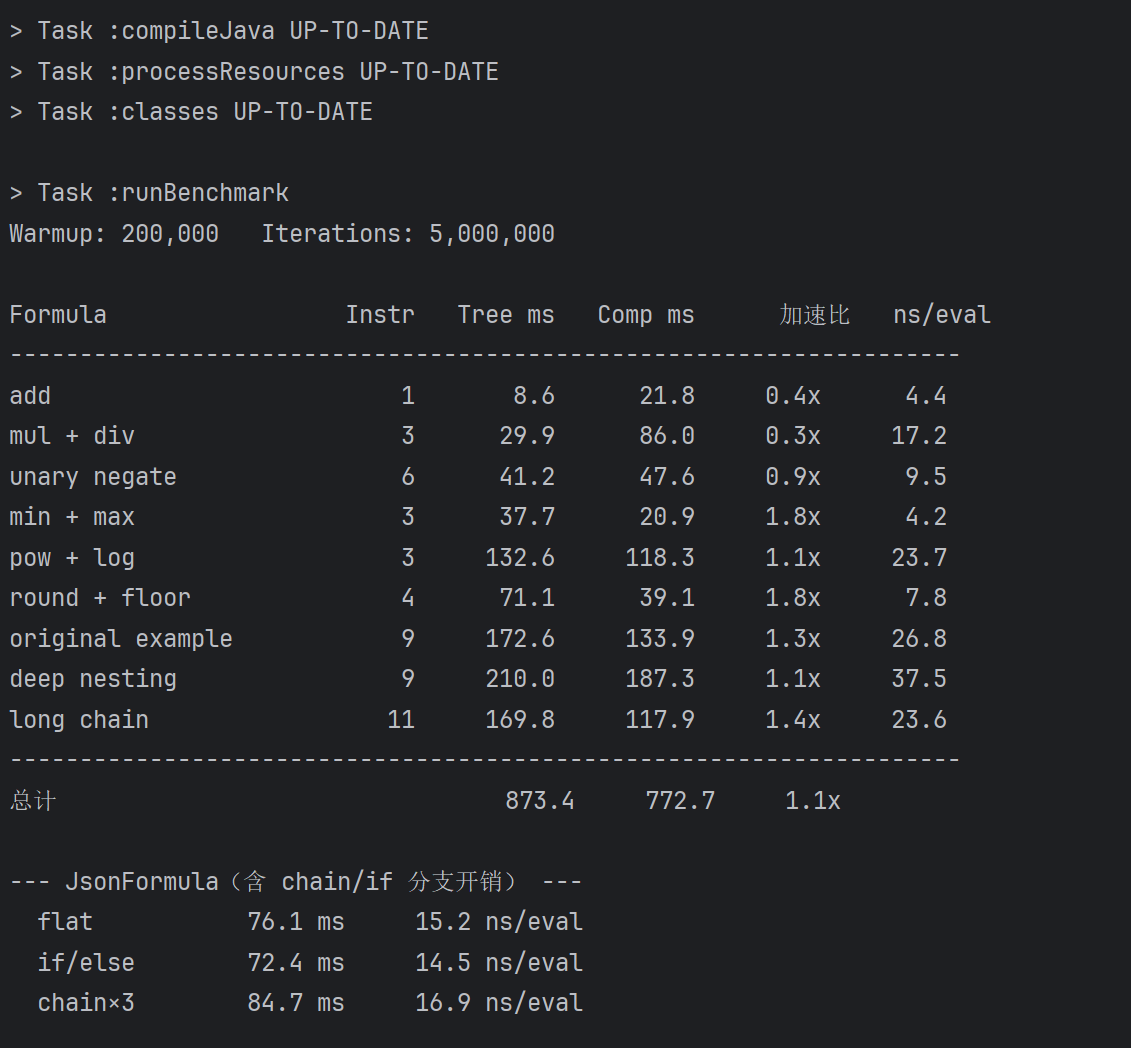Click the 'ns/eval' column header
The width and height of the screenshot is (1131, 1048).
pyautogui.click(x=942, y=315)
